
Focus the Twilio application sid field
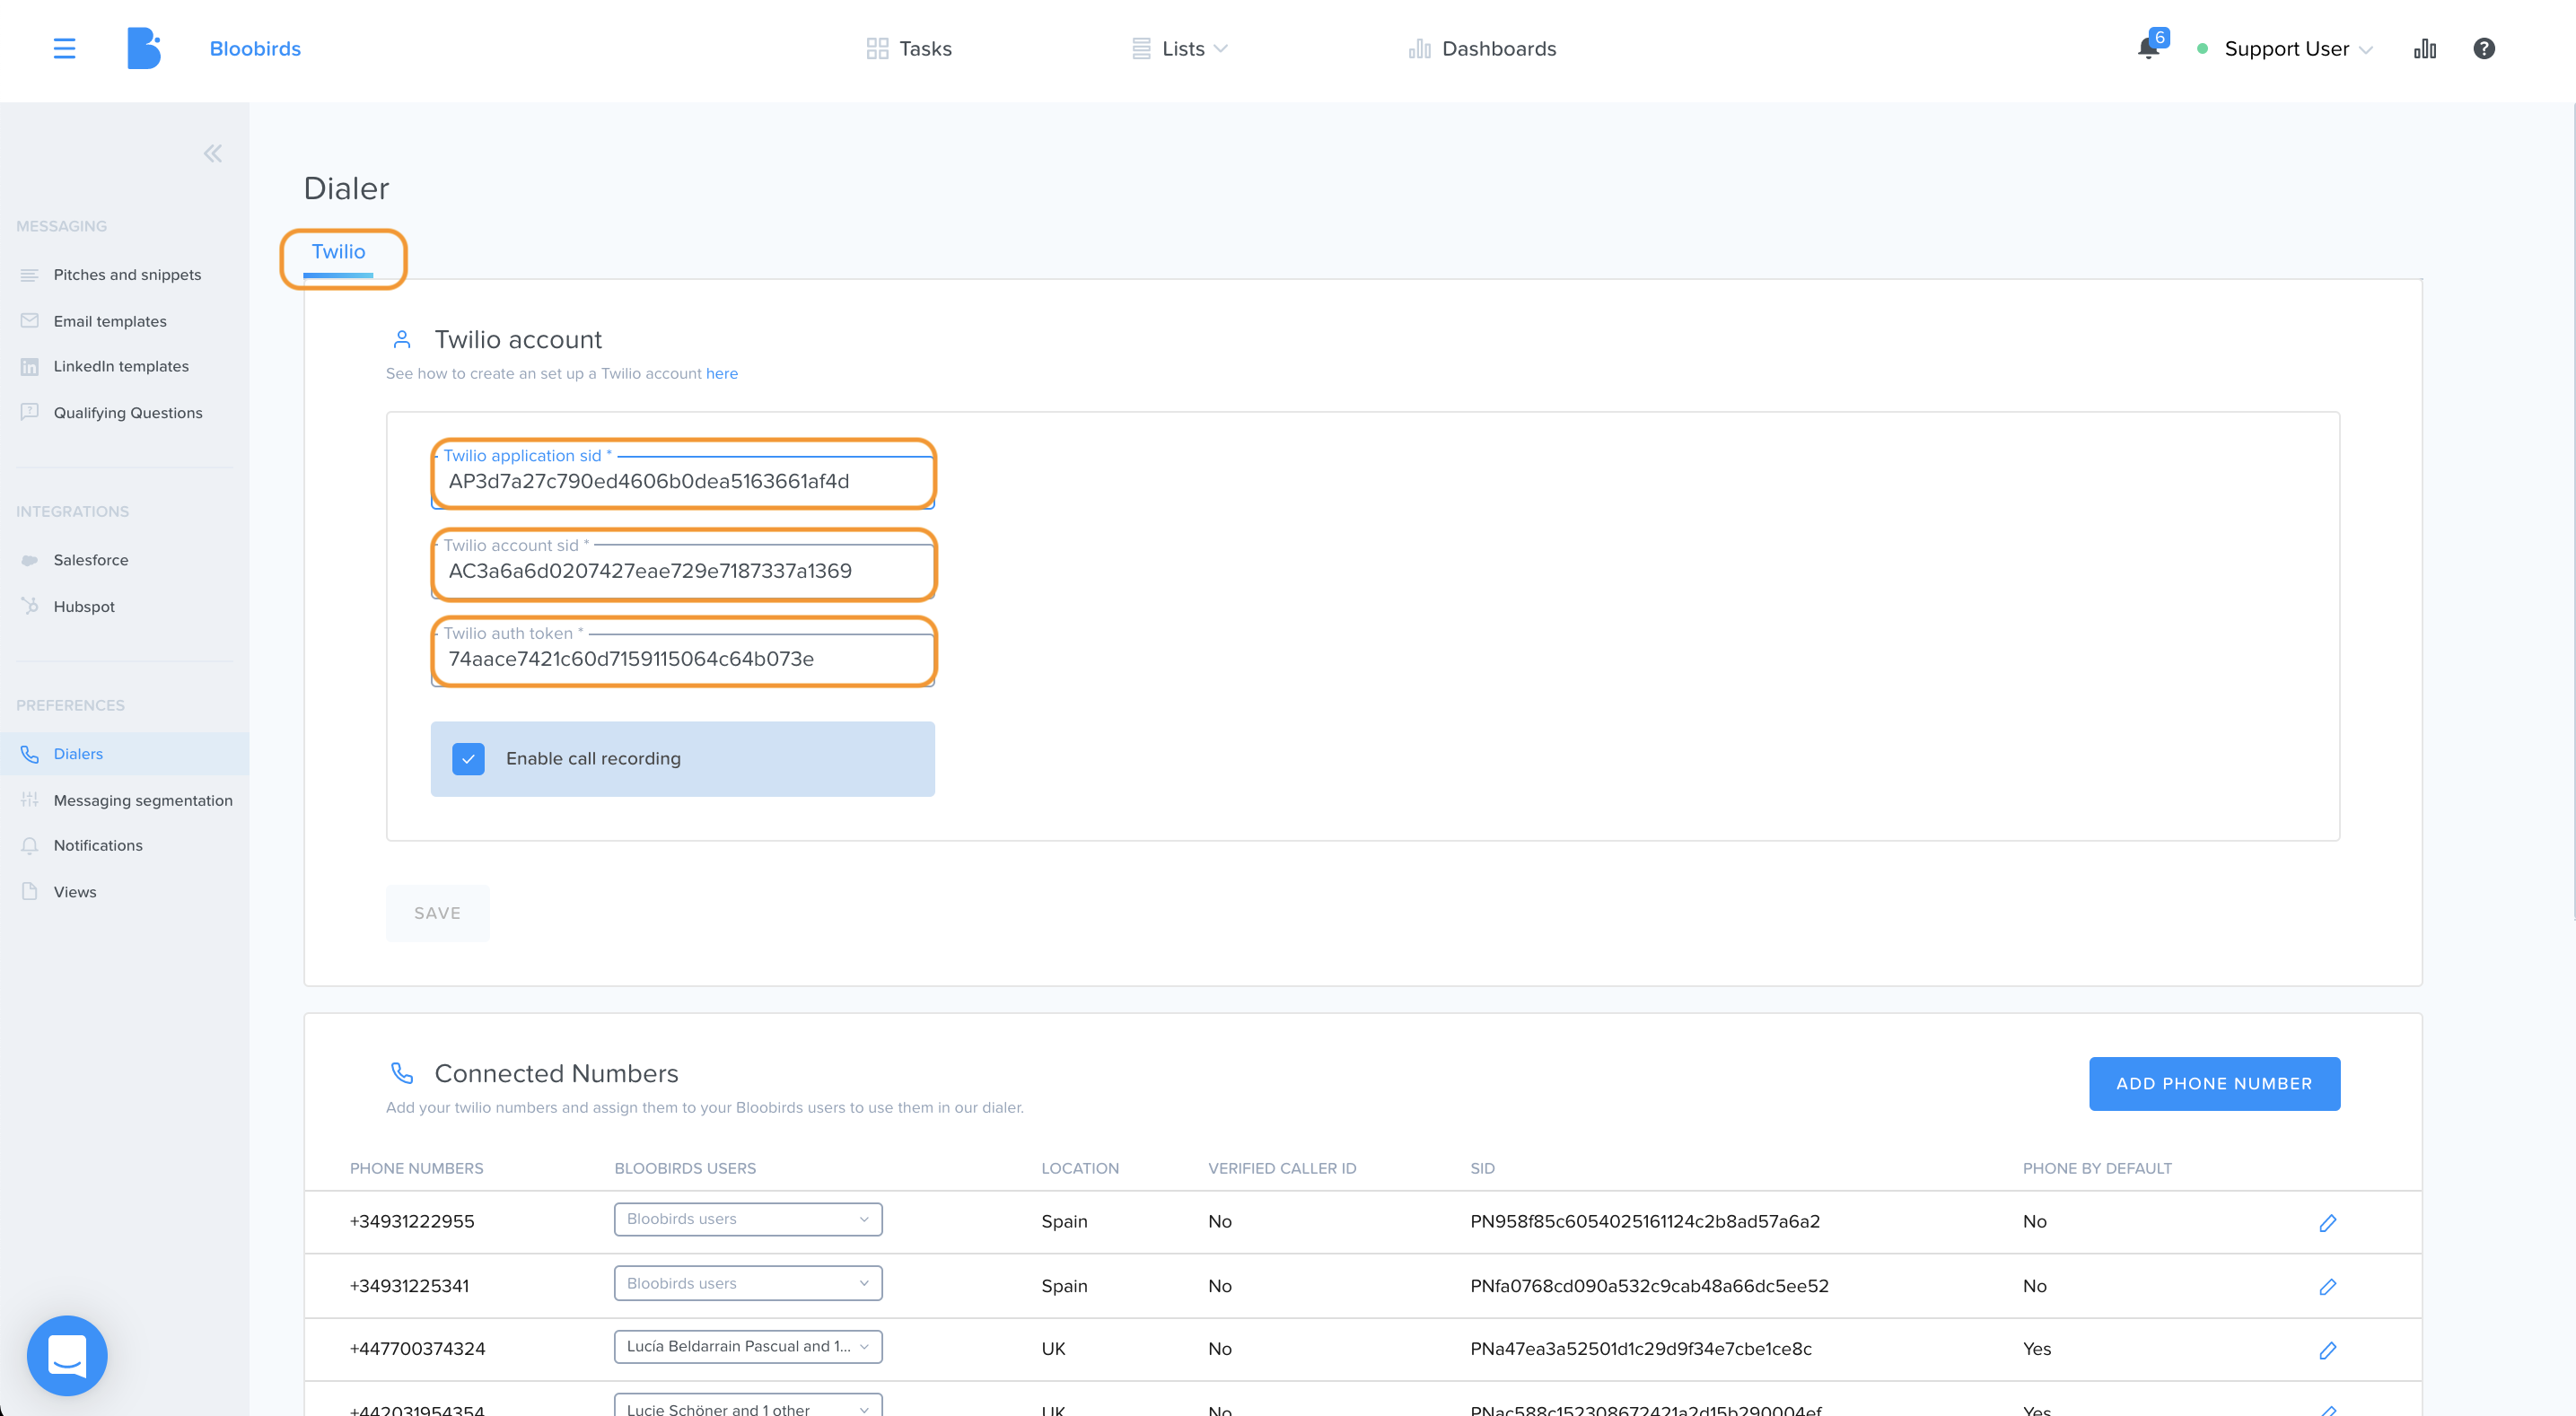(683, 482)
